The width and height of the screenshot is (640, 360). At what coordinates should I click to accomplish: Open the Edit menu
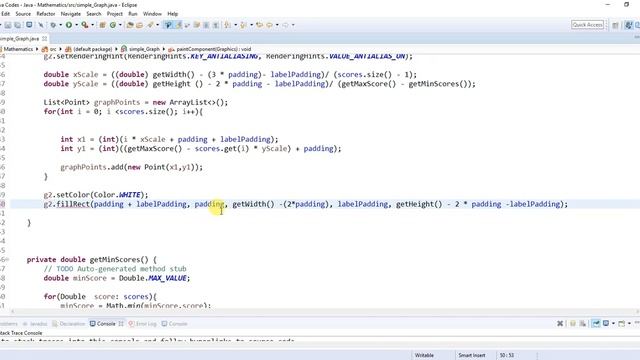[x=5, y=13]
